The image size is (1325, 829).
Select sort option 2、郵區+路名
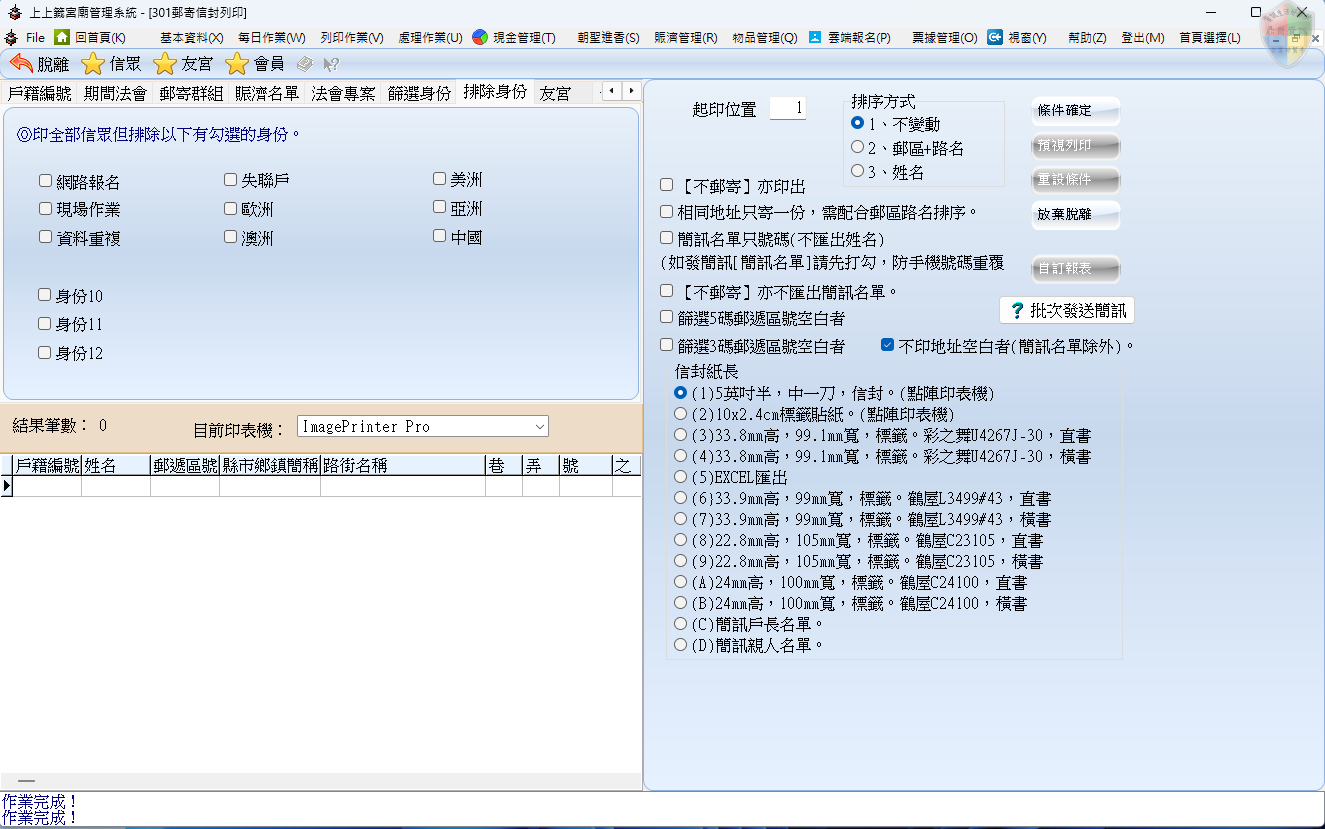coord(857,147)
